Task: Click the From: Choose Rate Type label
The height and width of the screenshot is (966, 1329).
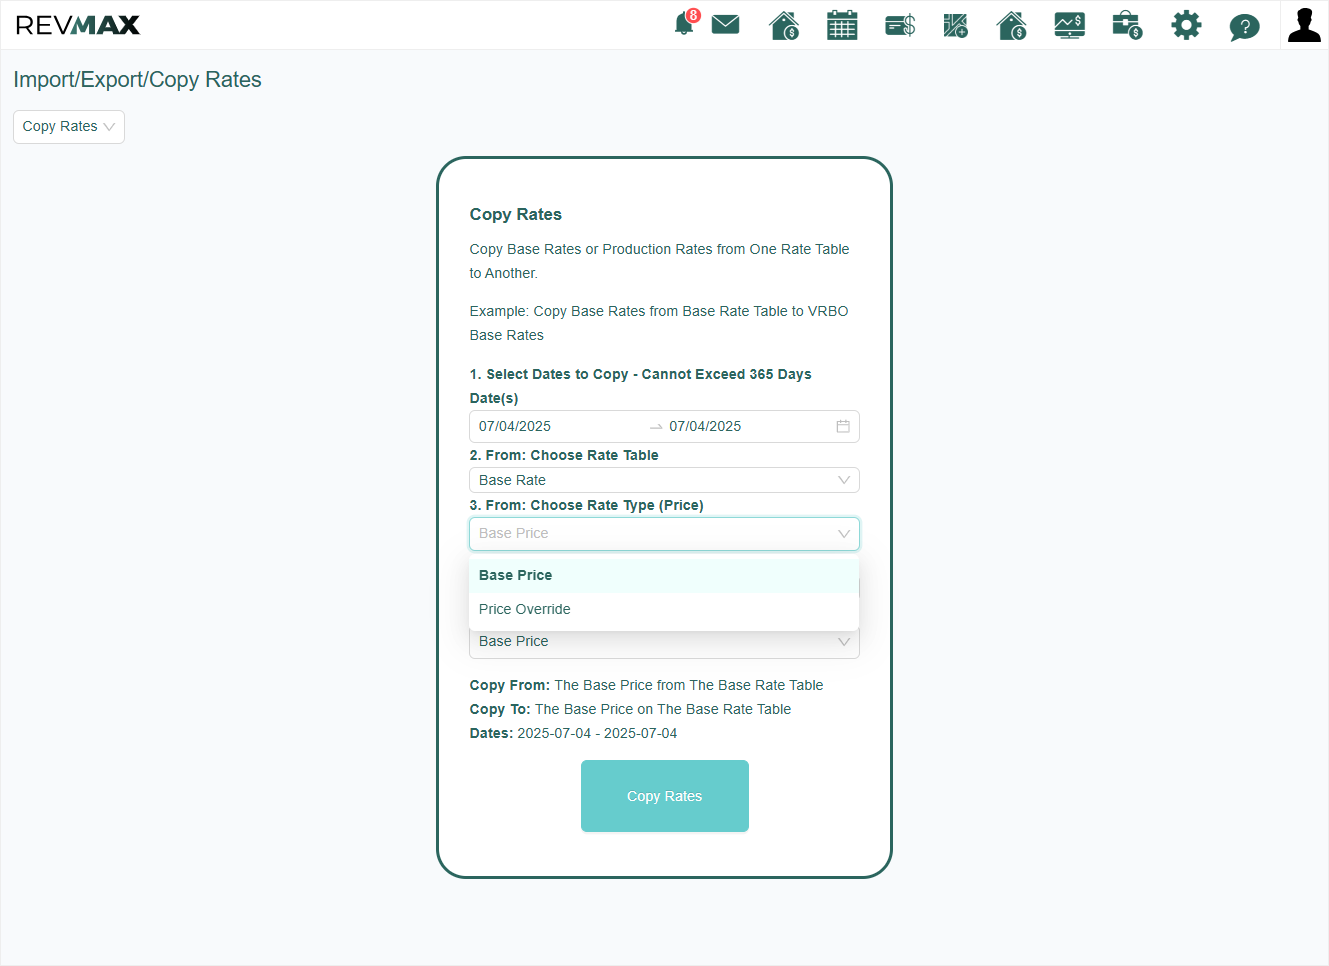Action: [587, 505]
